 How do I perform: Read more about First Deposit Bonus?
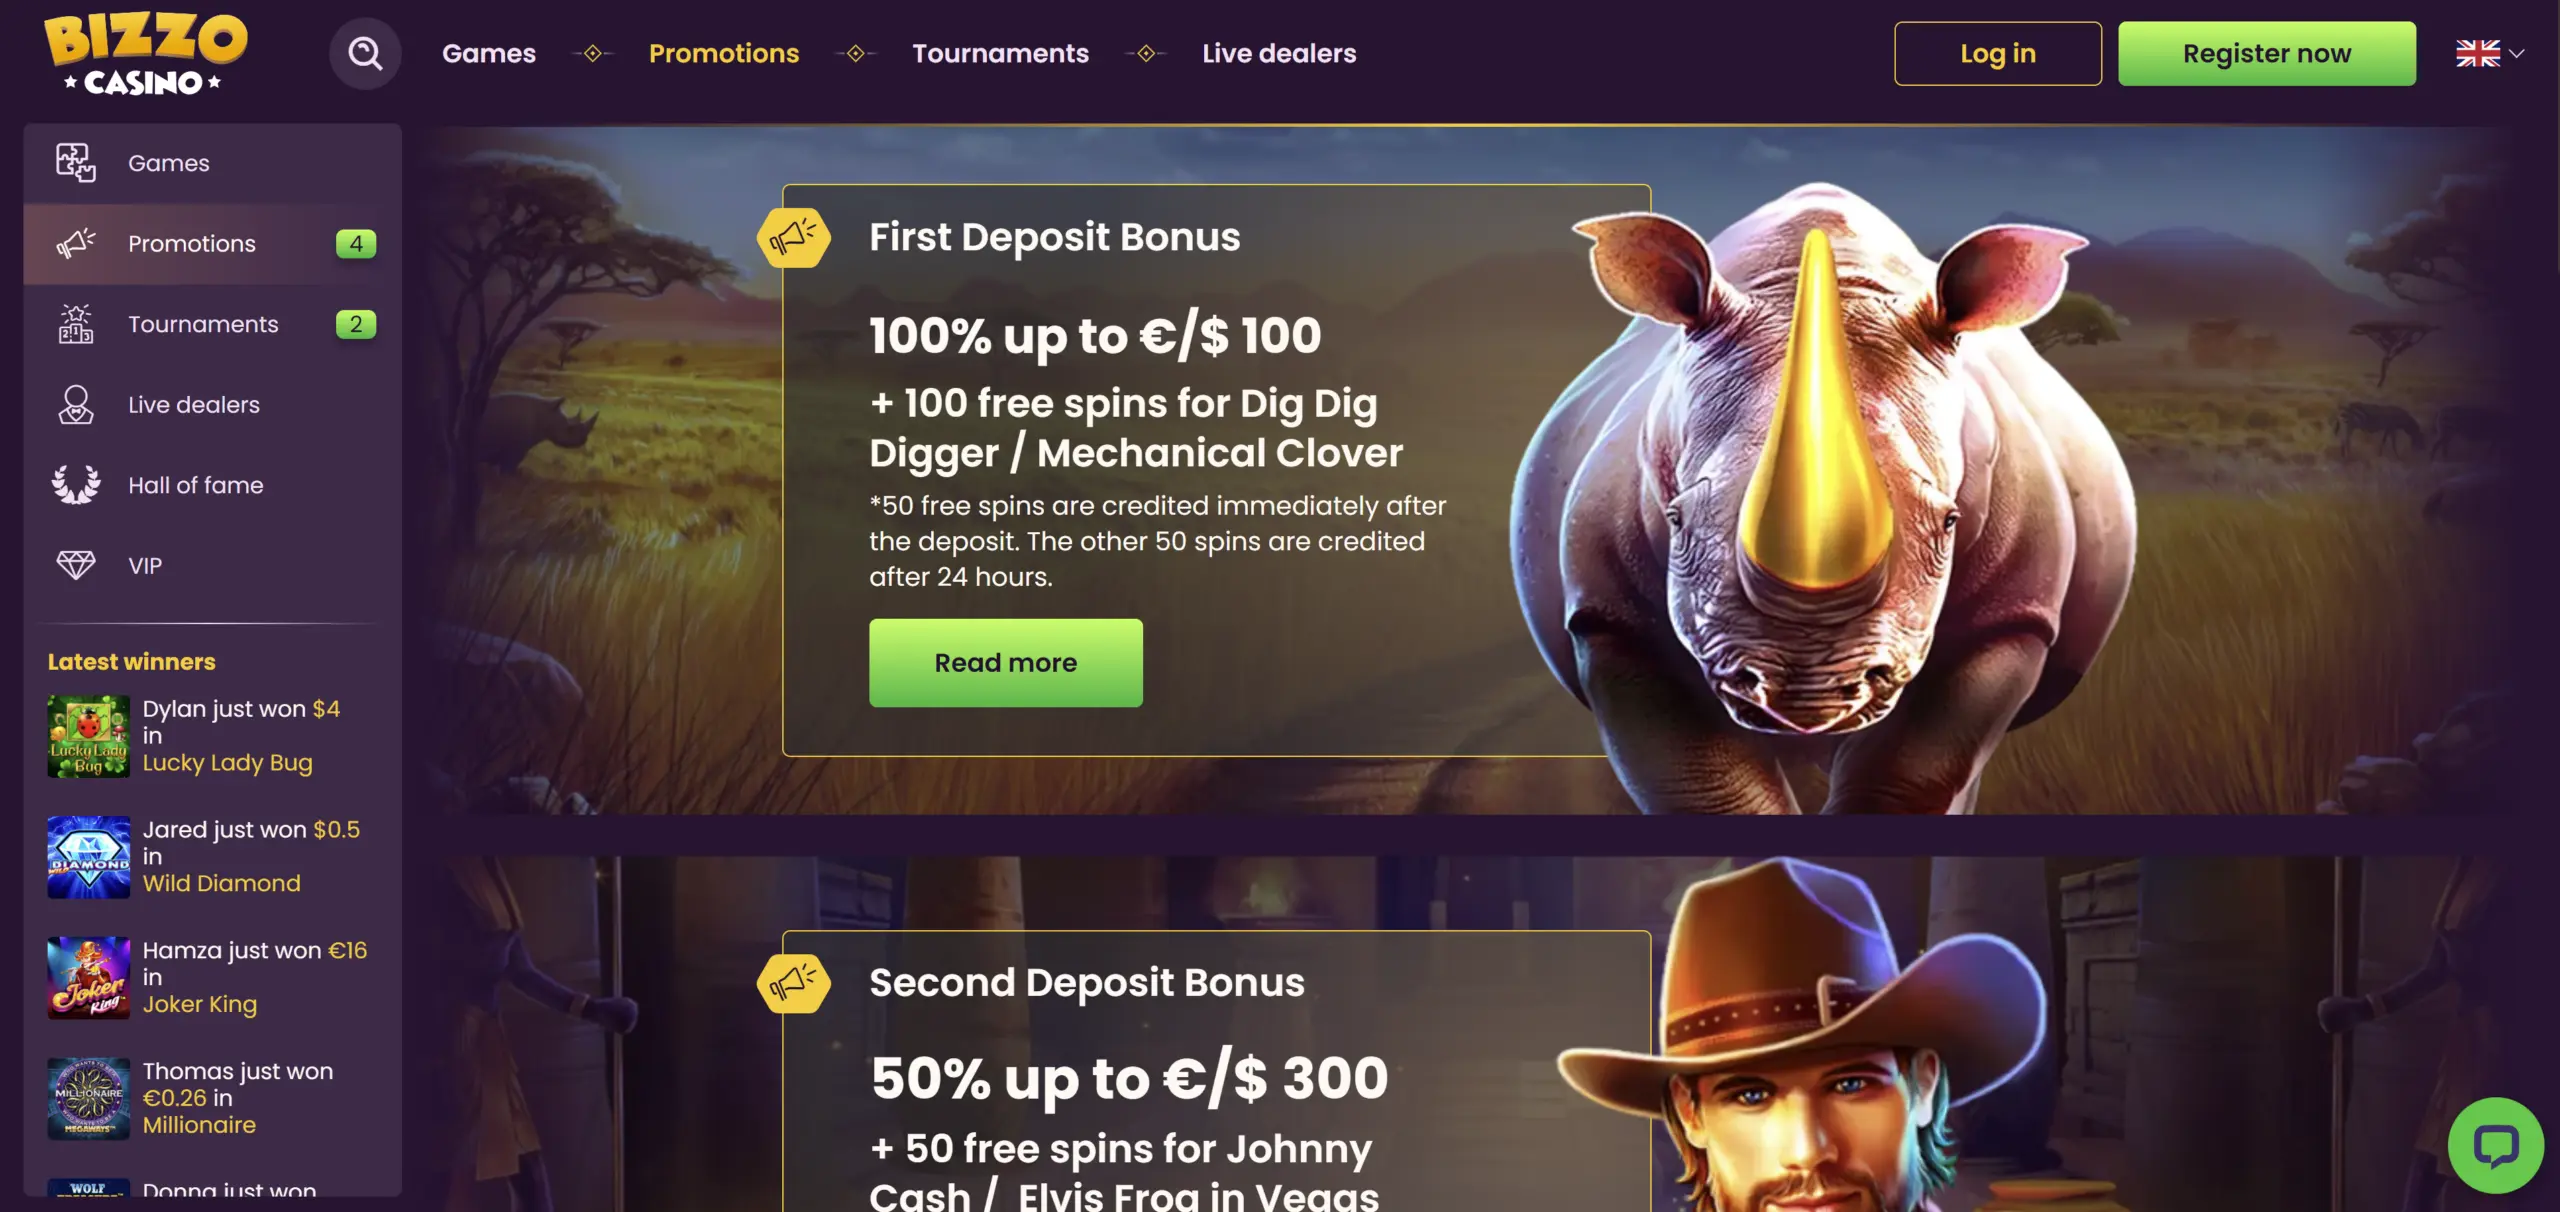1006,663
